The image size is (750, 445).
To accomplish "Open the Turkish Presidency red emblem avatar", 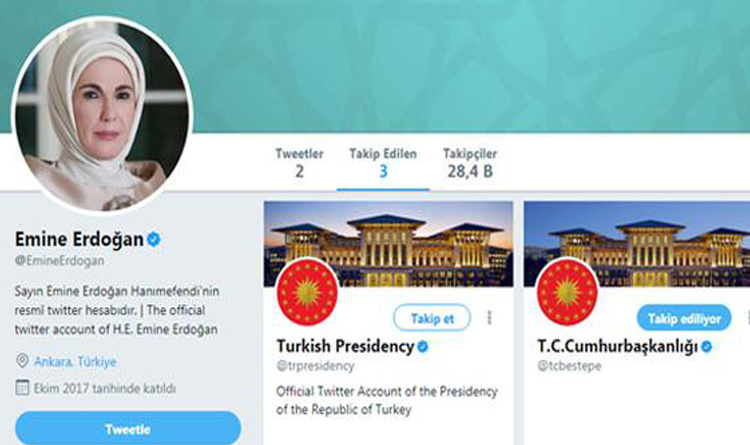I will click(x=308, y=292).
